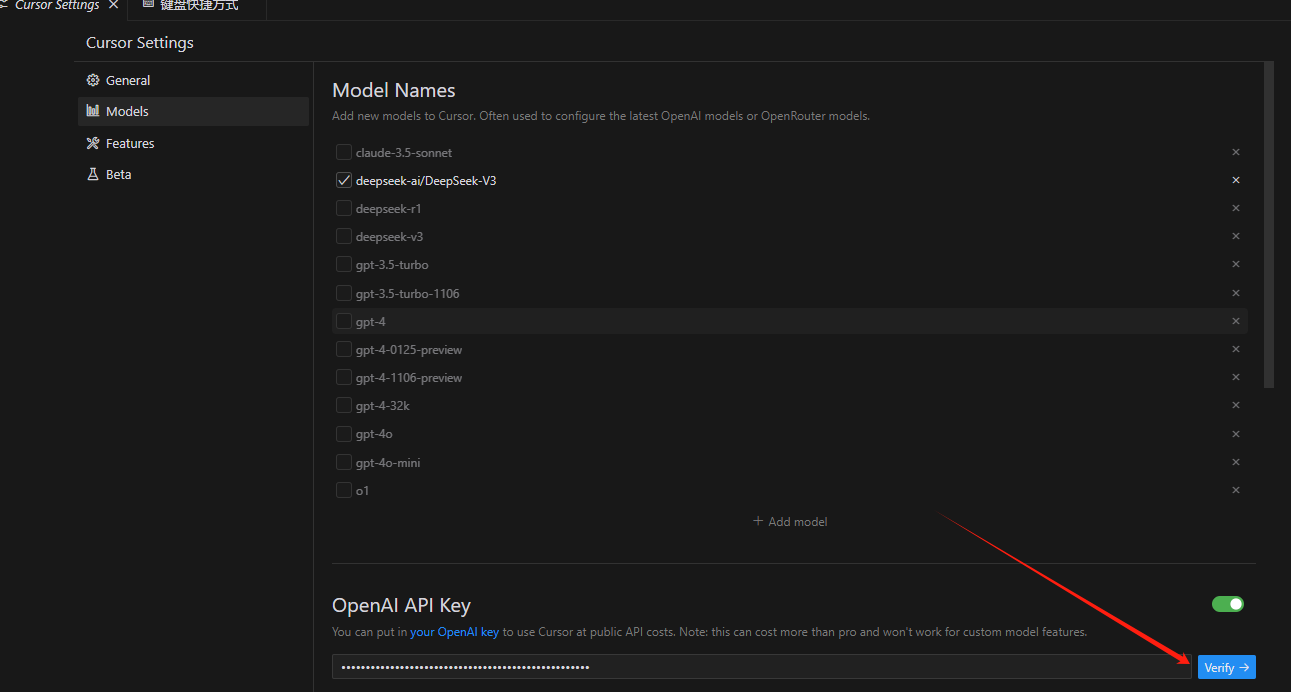Select the Models settings section

point(193,111)
